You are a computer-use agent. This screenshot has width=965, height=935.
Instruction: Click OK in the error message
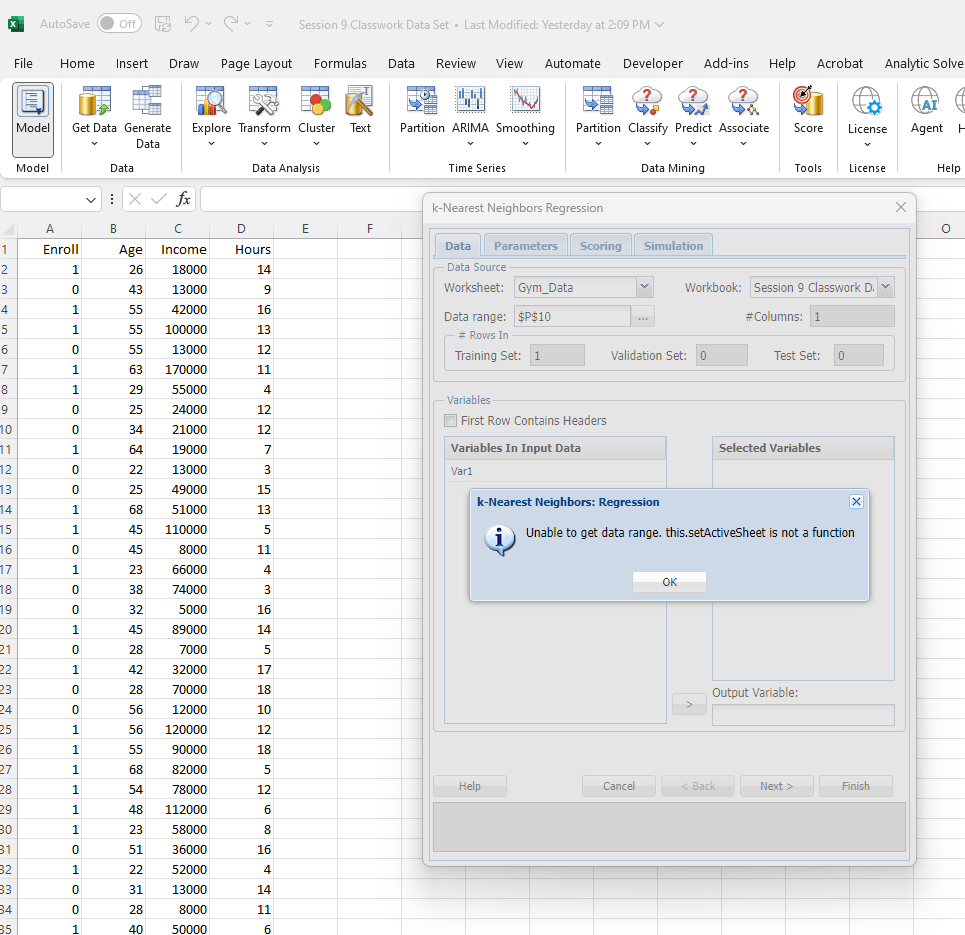click(669, 582)
